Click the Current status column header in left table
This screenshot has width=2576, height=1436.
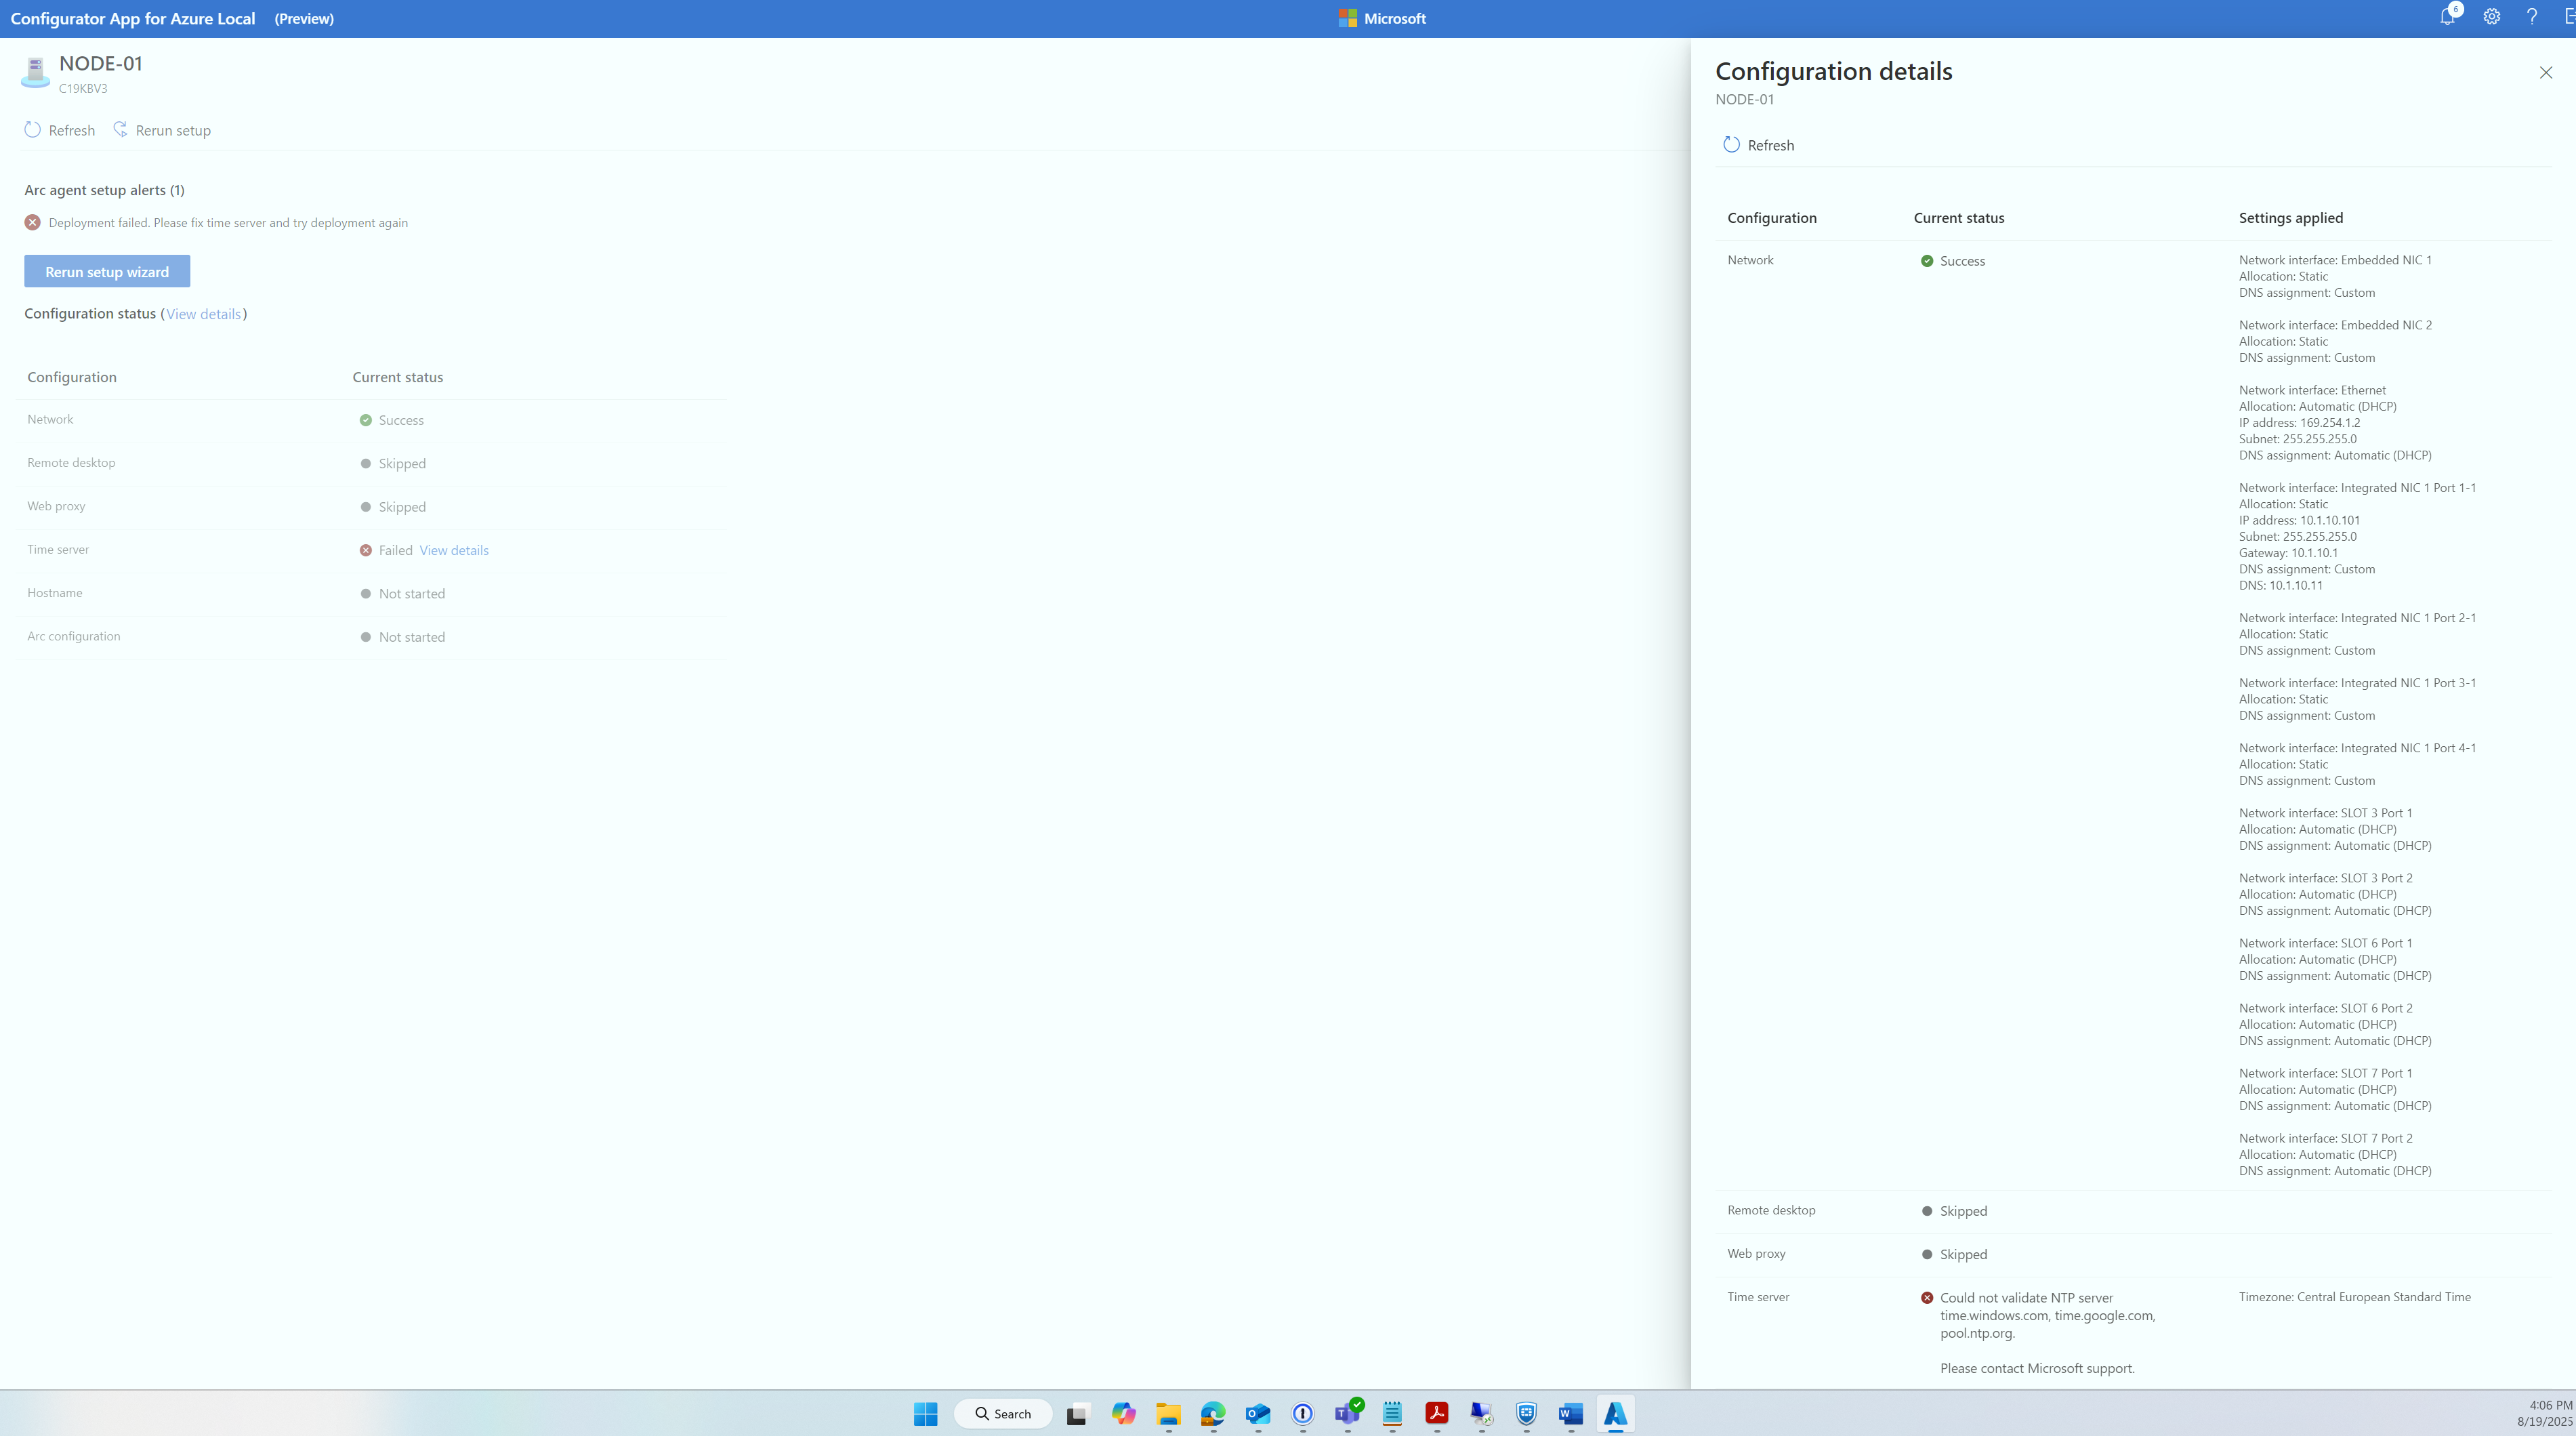tap(398, 377)
